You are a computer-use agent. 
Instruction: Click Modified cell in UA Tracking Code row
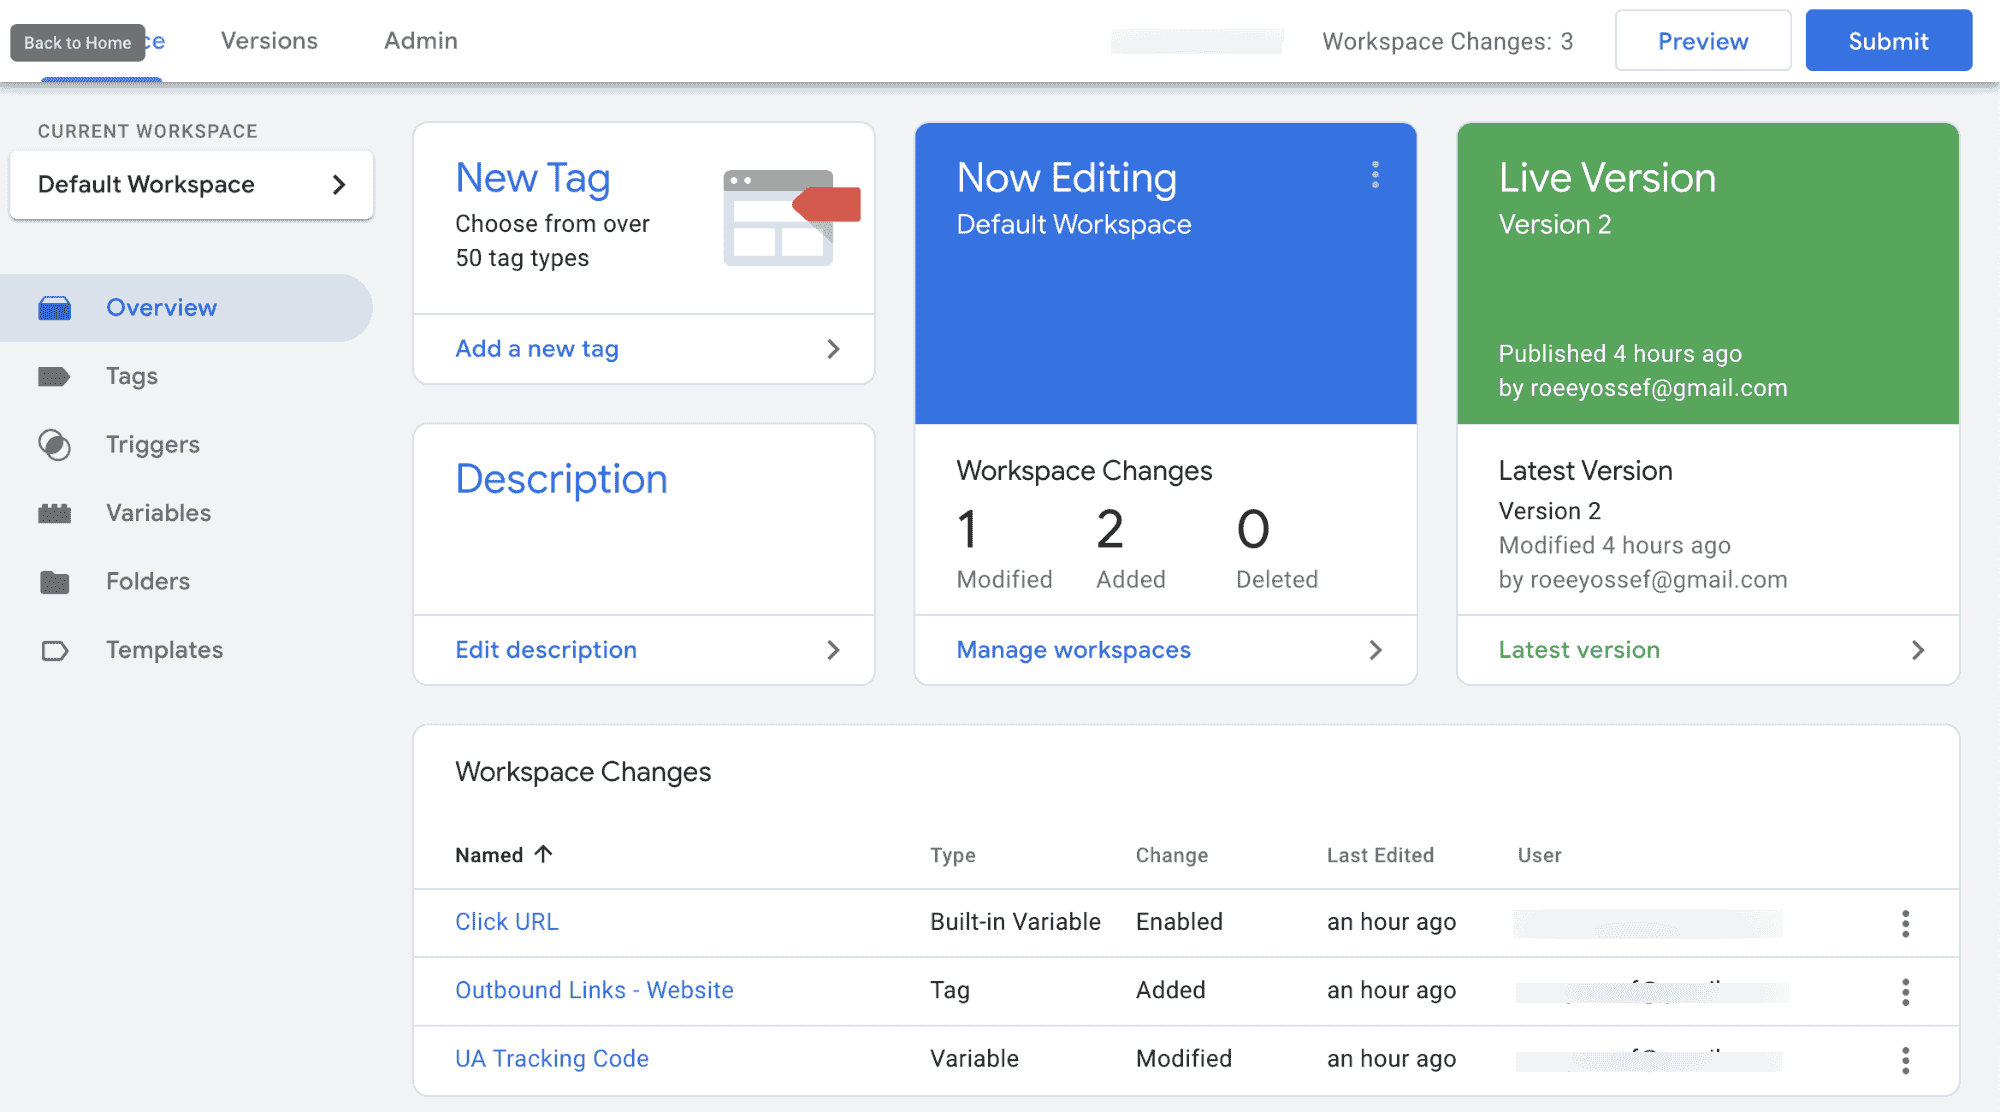(1183, 1058)
